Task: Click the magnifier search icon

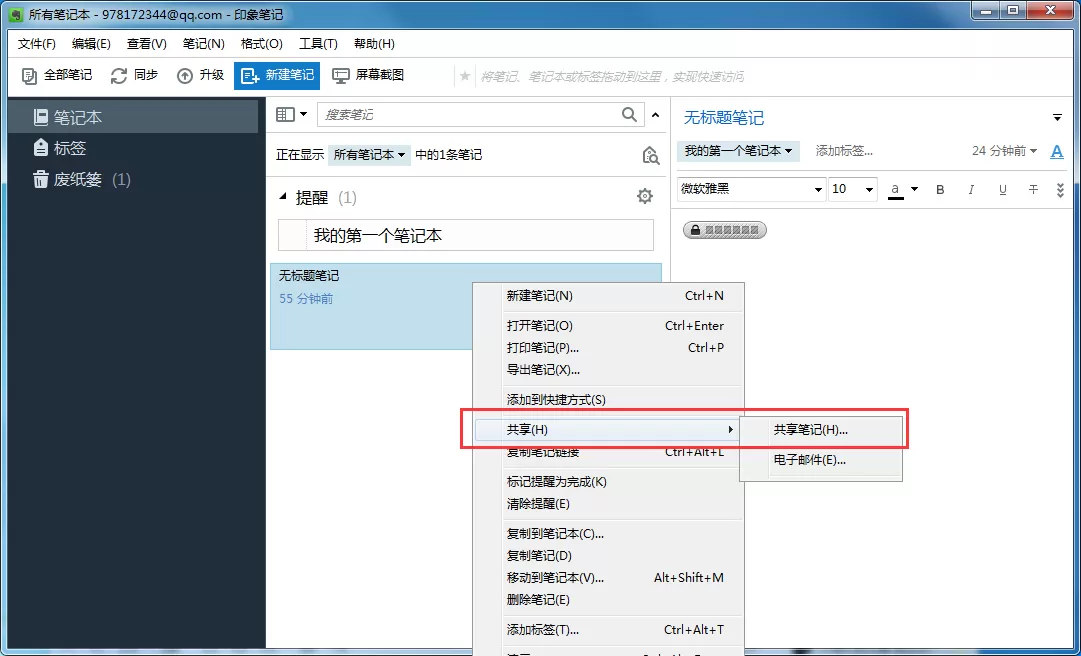Action: coord(629,114)
